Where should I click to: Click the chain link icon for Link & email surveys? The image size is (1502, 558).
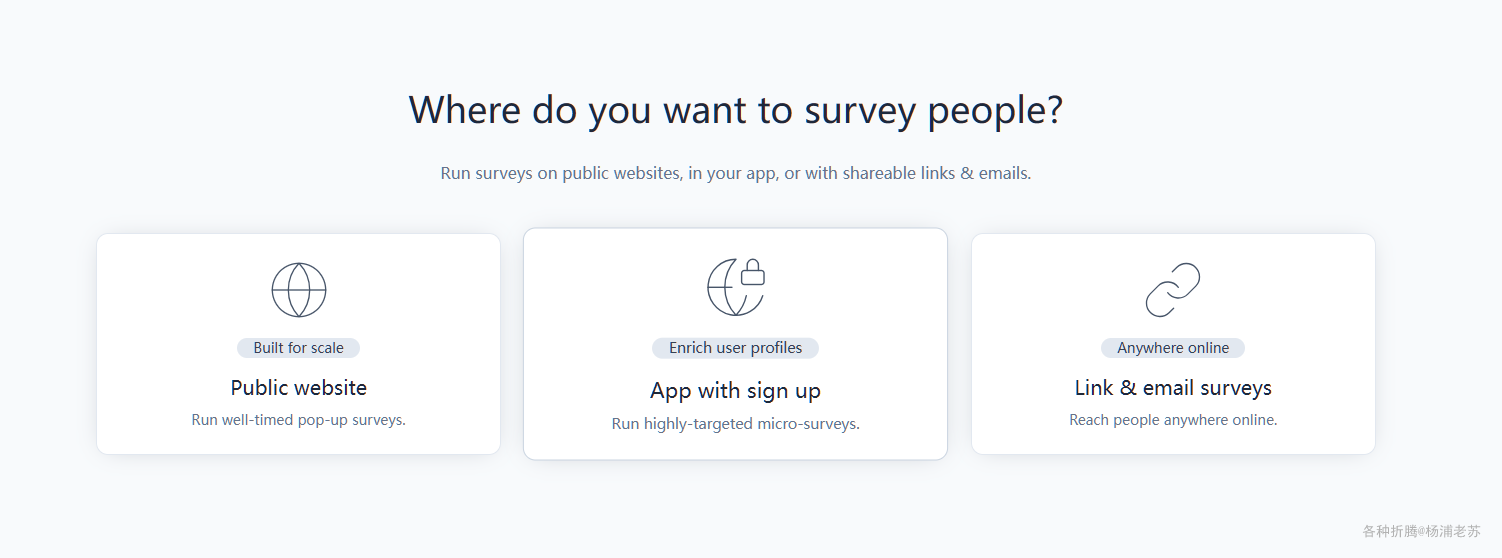[x=1173, y=290]
